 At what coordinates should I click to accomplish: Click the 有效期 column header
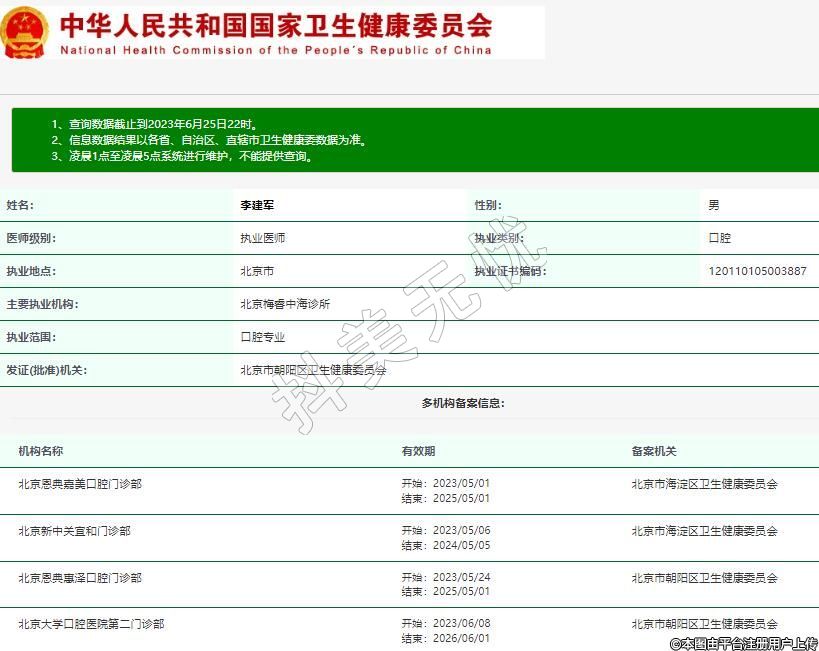point(418,451)
